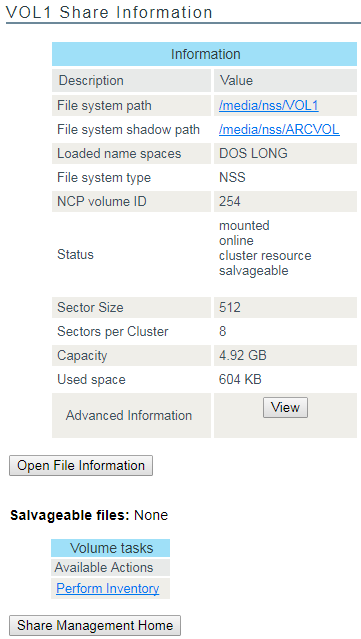Screen dimensions: 361x639
Task: Click the Salvageable files label
Action: (70, 515)
